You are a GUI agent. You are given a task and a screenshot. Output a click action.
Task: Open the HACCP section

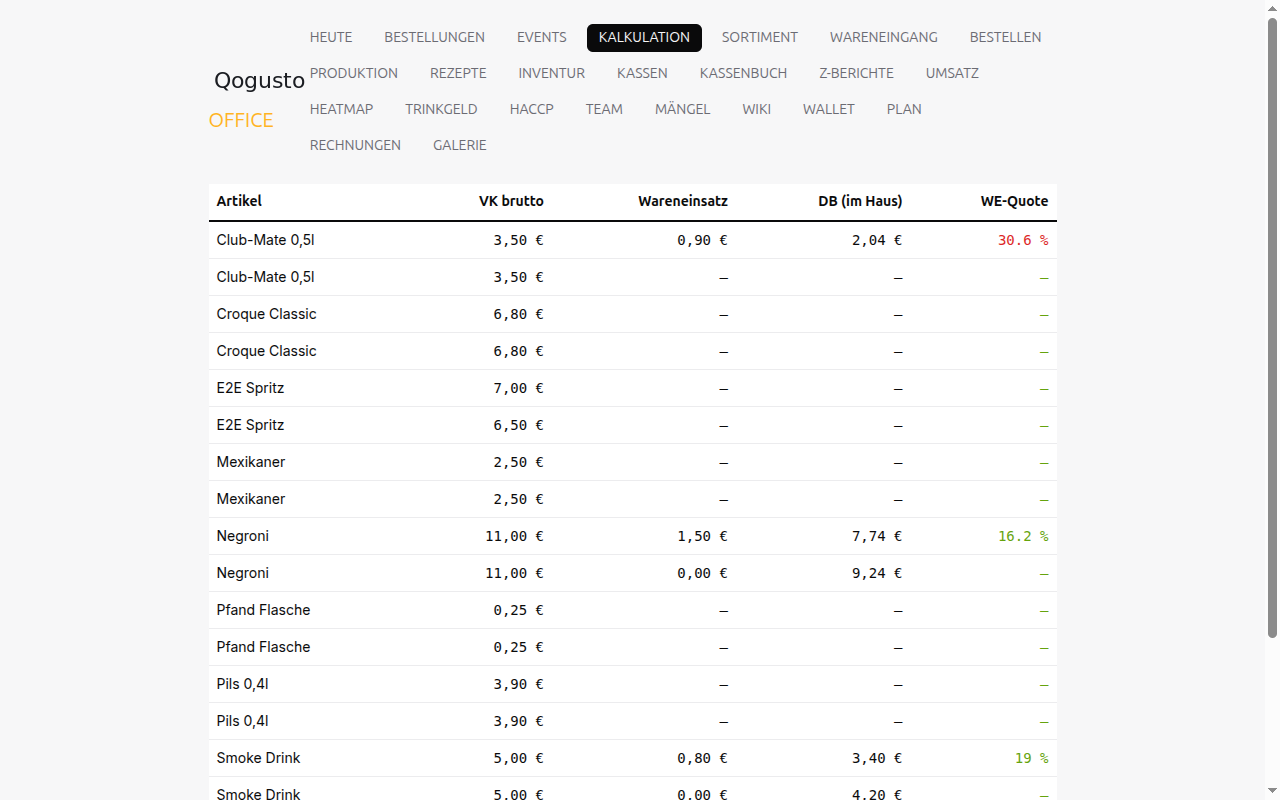531,109
